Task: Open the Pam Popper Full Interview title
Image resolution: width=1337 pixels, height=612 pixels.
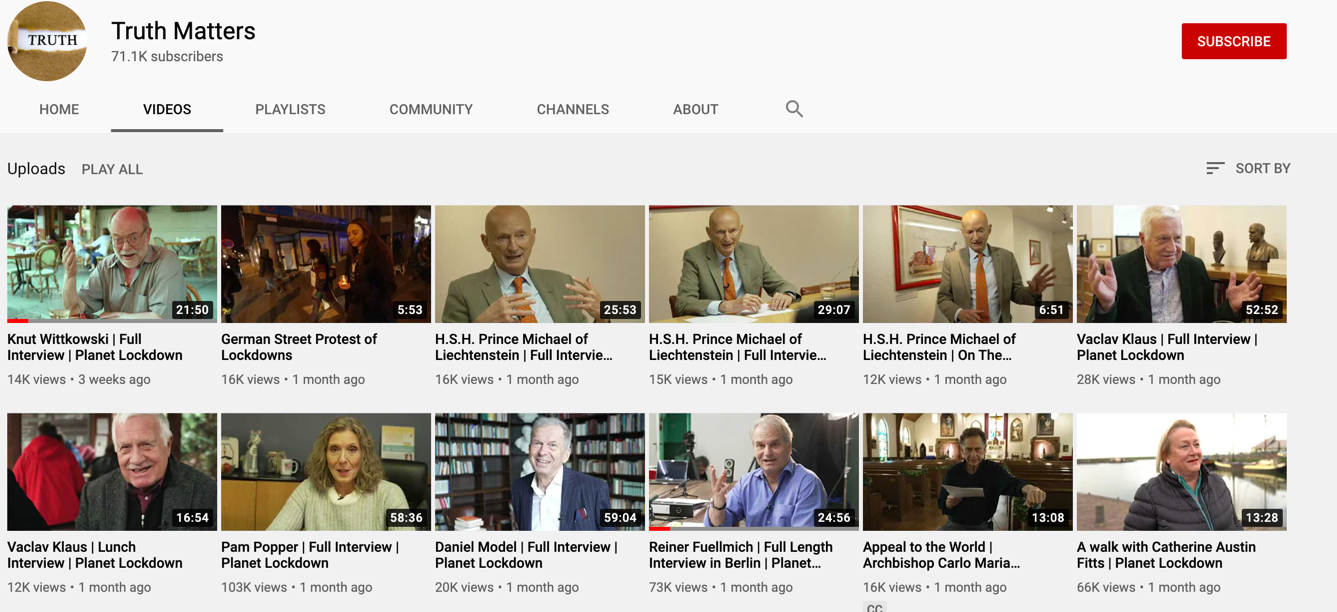Action: (x=310, y=555)
